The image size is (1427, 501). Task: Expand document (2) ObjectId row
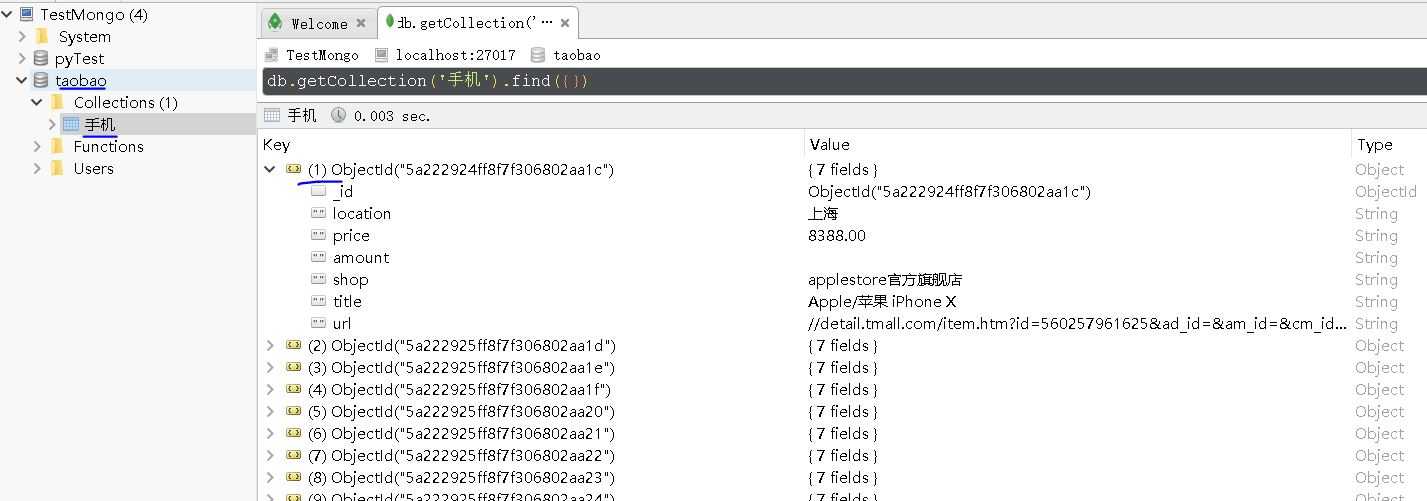[x=269, y=345]
